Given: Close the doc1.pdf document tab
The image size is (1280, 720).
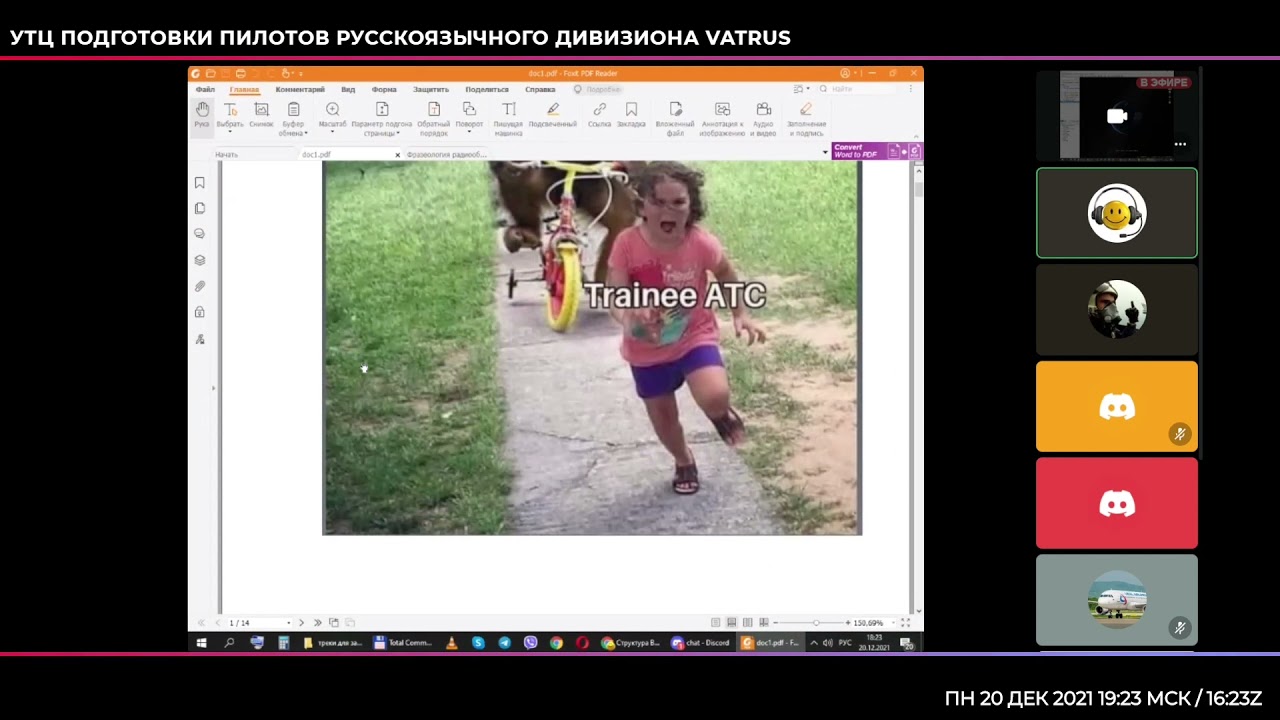Looking at the screenshot, I should point(397,155).
